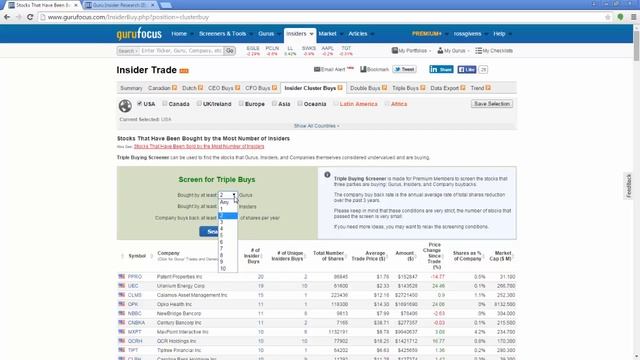Open the Feedback side tab
The image size is (640, 360).
click(x=629, y=186)
